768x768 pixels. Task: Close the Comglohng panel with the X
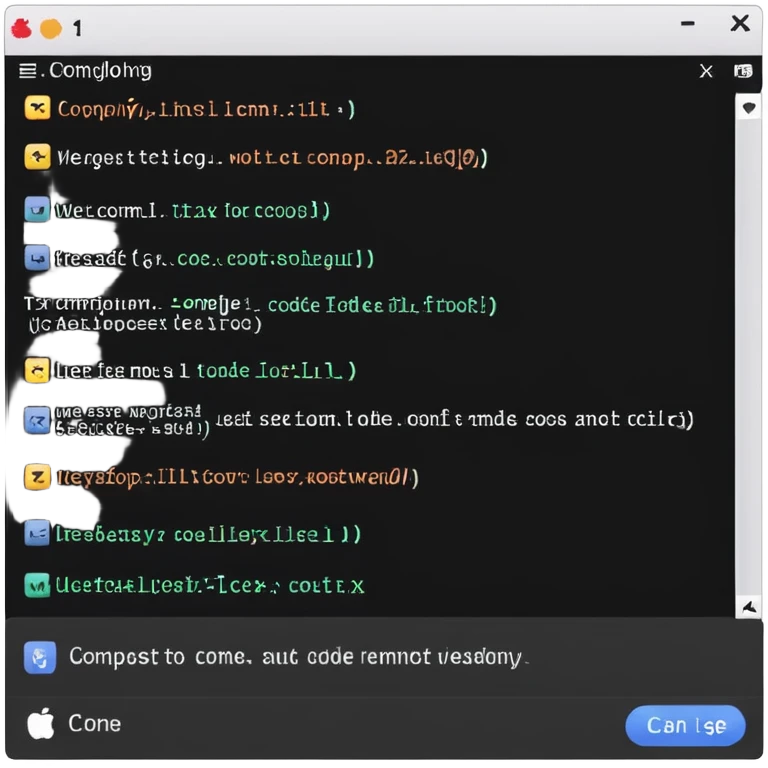pyautogui.click(x=706, y=72)
